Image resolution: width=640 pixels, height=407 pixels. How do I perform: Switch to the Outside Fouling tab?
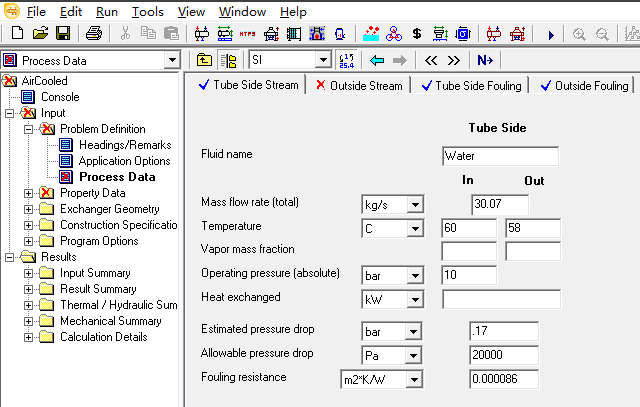[x=584, y=86]
